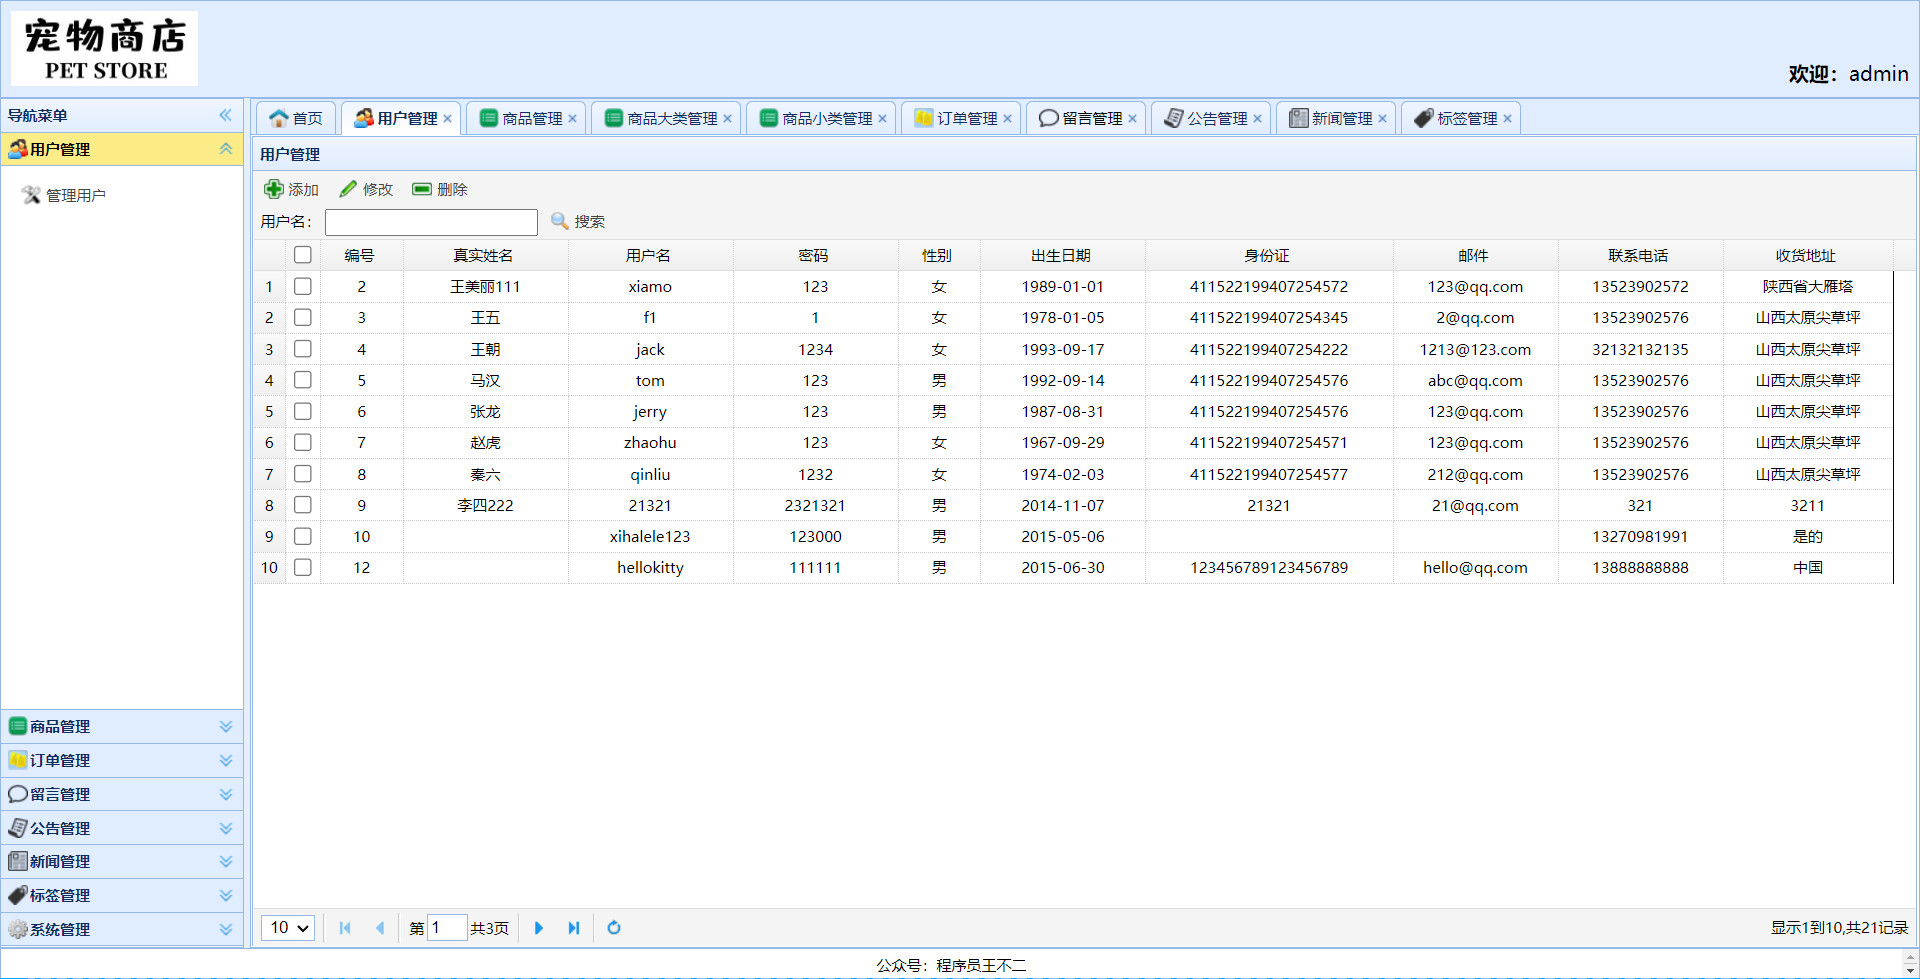The height and width of the screenshot is (979, 1920).
Task: Close the 商品大类管理 tab
Action: tap(728, 119)
